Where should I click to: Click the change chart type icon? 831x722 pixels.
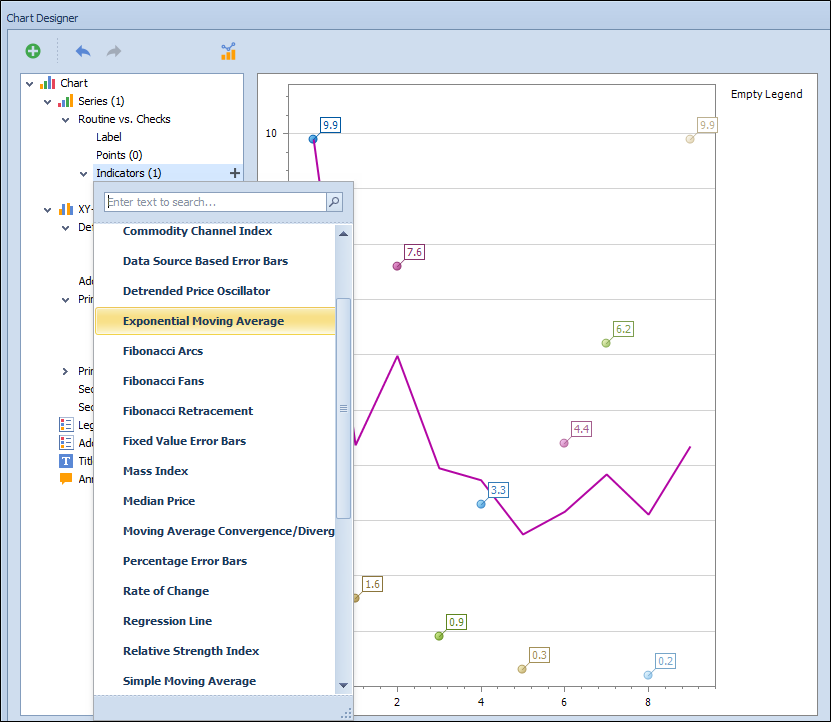228,51
